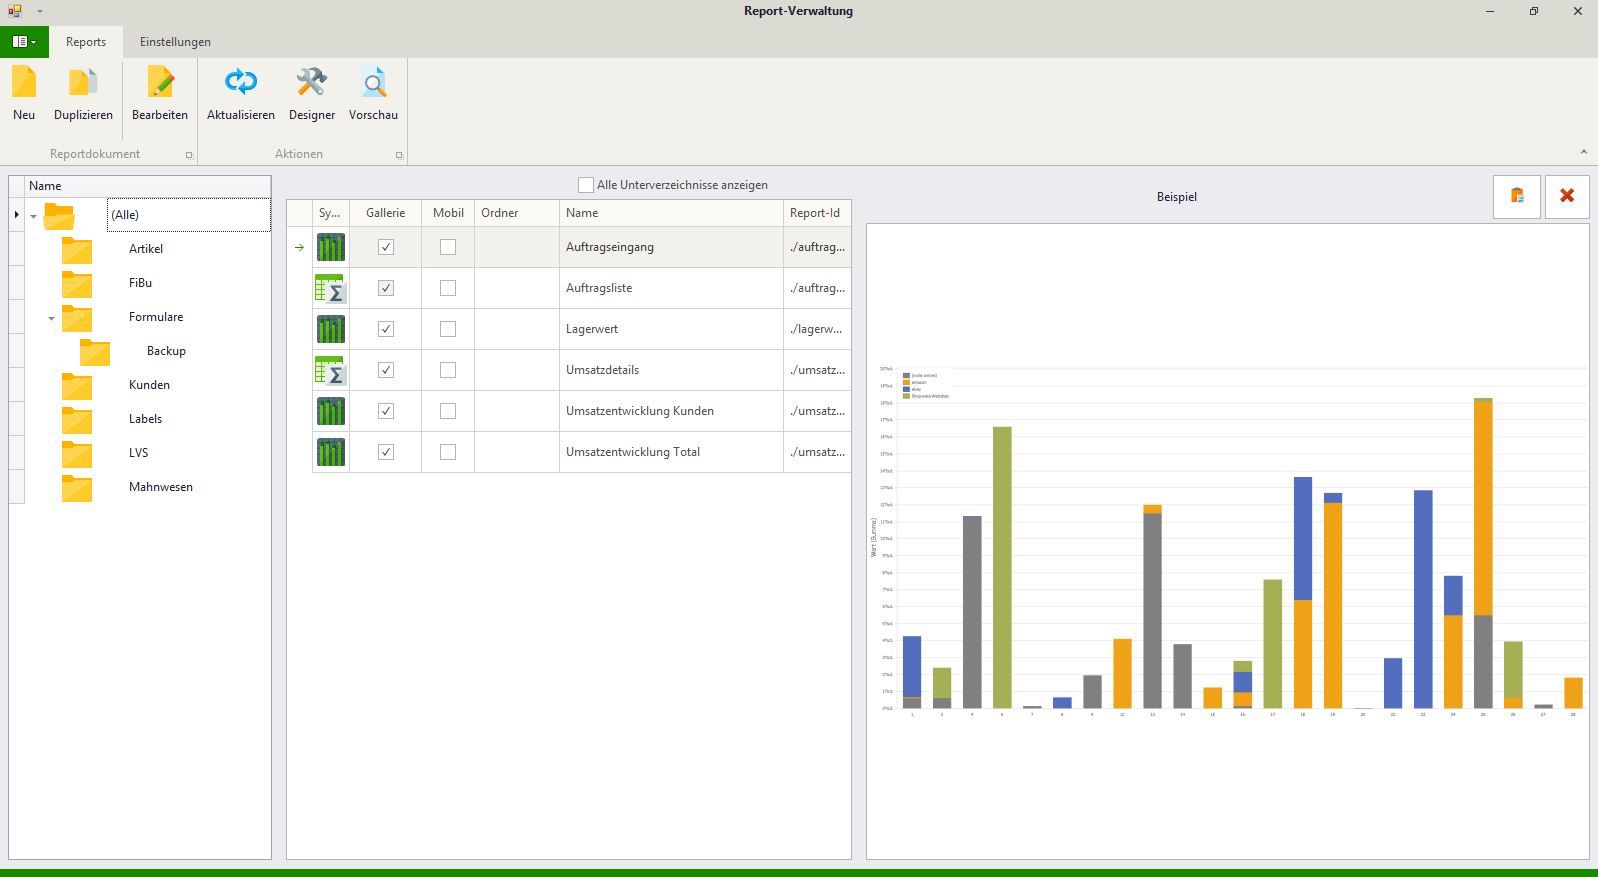Uncheck Gallerie for Auftragsliste row
This screenshot has width=1598, height=877.
pyautogui.click(x=386, y=288)
